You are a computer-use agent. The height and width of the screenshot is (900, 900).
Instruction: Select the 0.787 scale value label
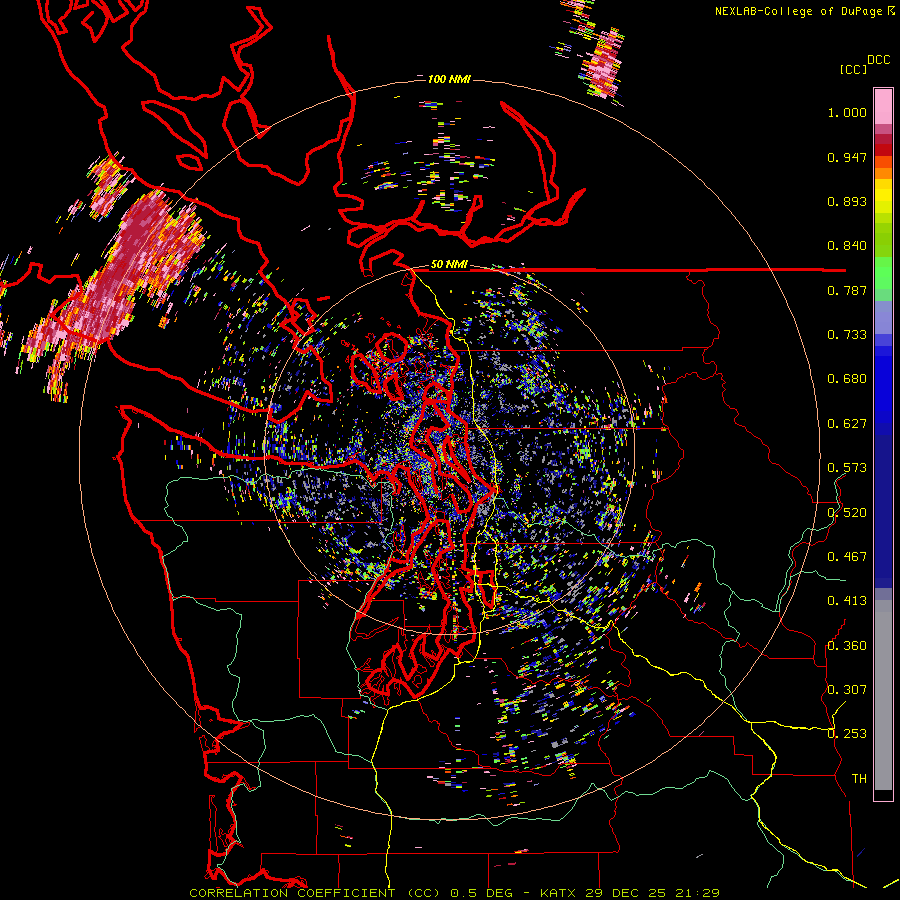pos(847,290)
